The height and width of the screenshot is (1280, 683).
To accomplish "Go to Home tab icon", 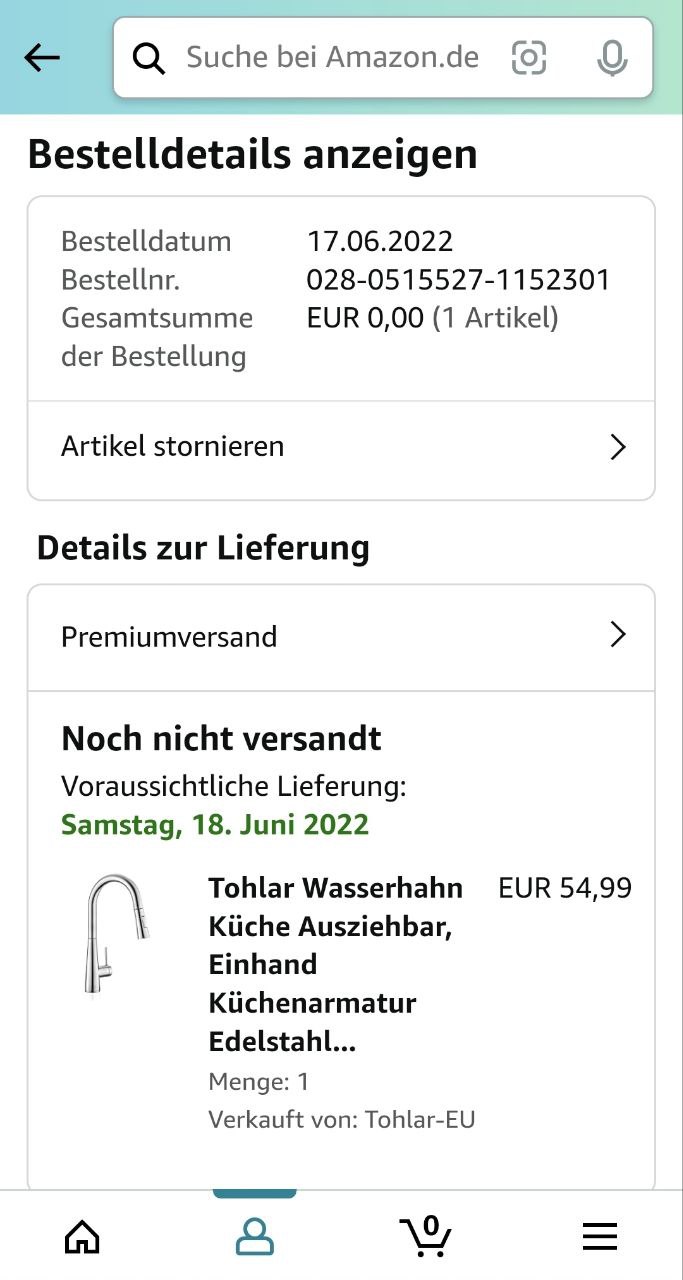I will coord(82,1237).
